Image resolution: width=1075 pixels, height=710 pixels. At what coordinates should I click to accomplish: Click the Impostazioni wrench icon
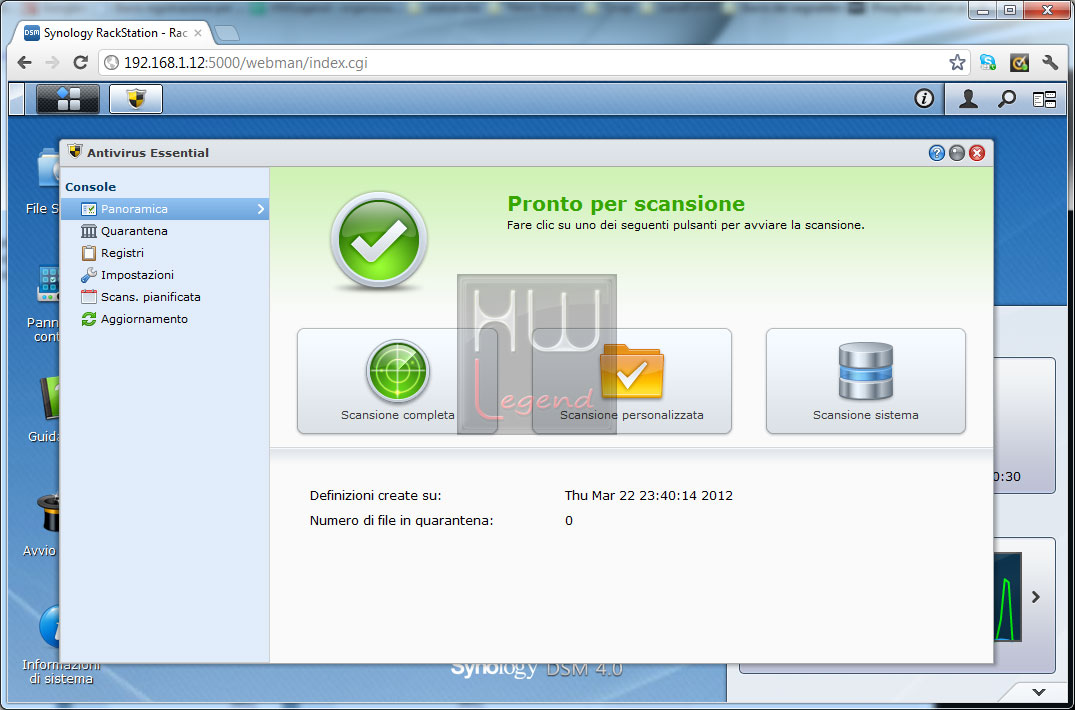coord(88,275)
